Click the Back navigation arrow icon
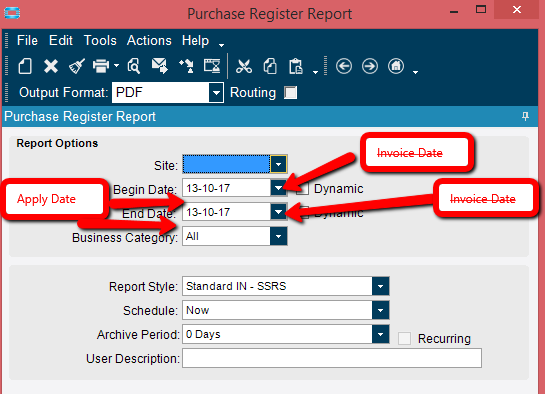545x394 pixels. click(x=344, y=66)
